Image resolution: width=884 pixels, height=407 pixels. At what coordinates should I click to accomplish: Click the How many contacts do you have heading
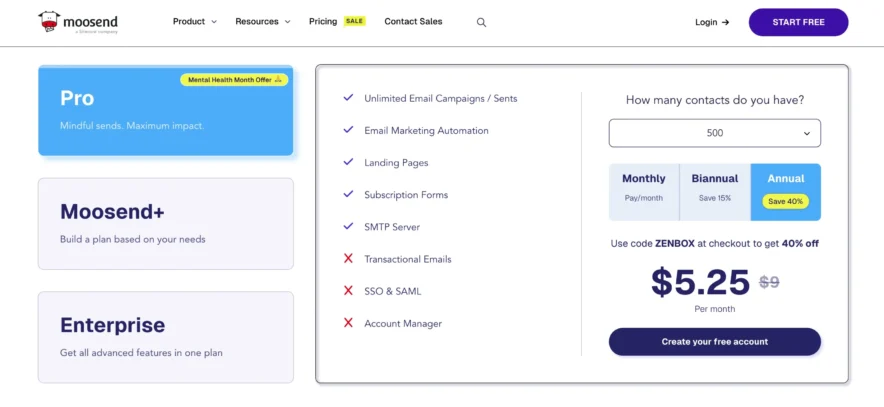tap(715, 100)
